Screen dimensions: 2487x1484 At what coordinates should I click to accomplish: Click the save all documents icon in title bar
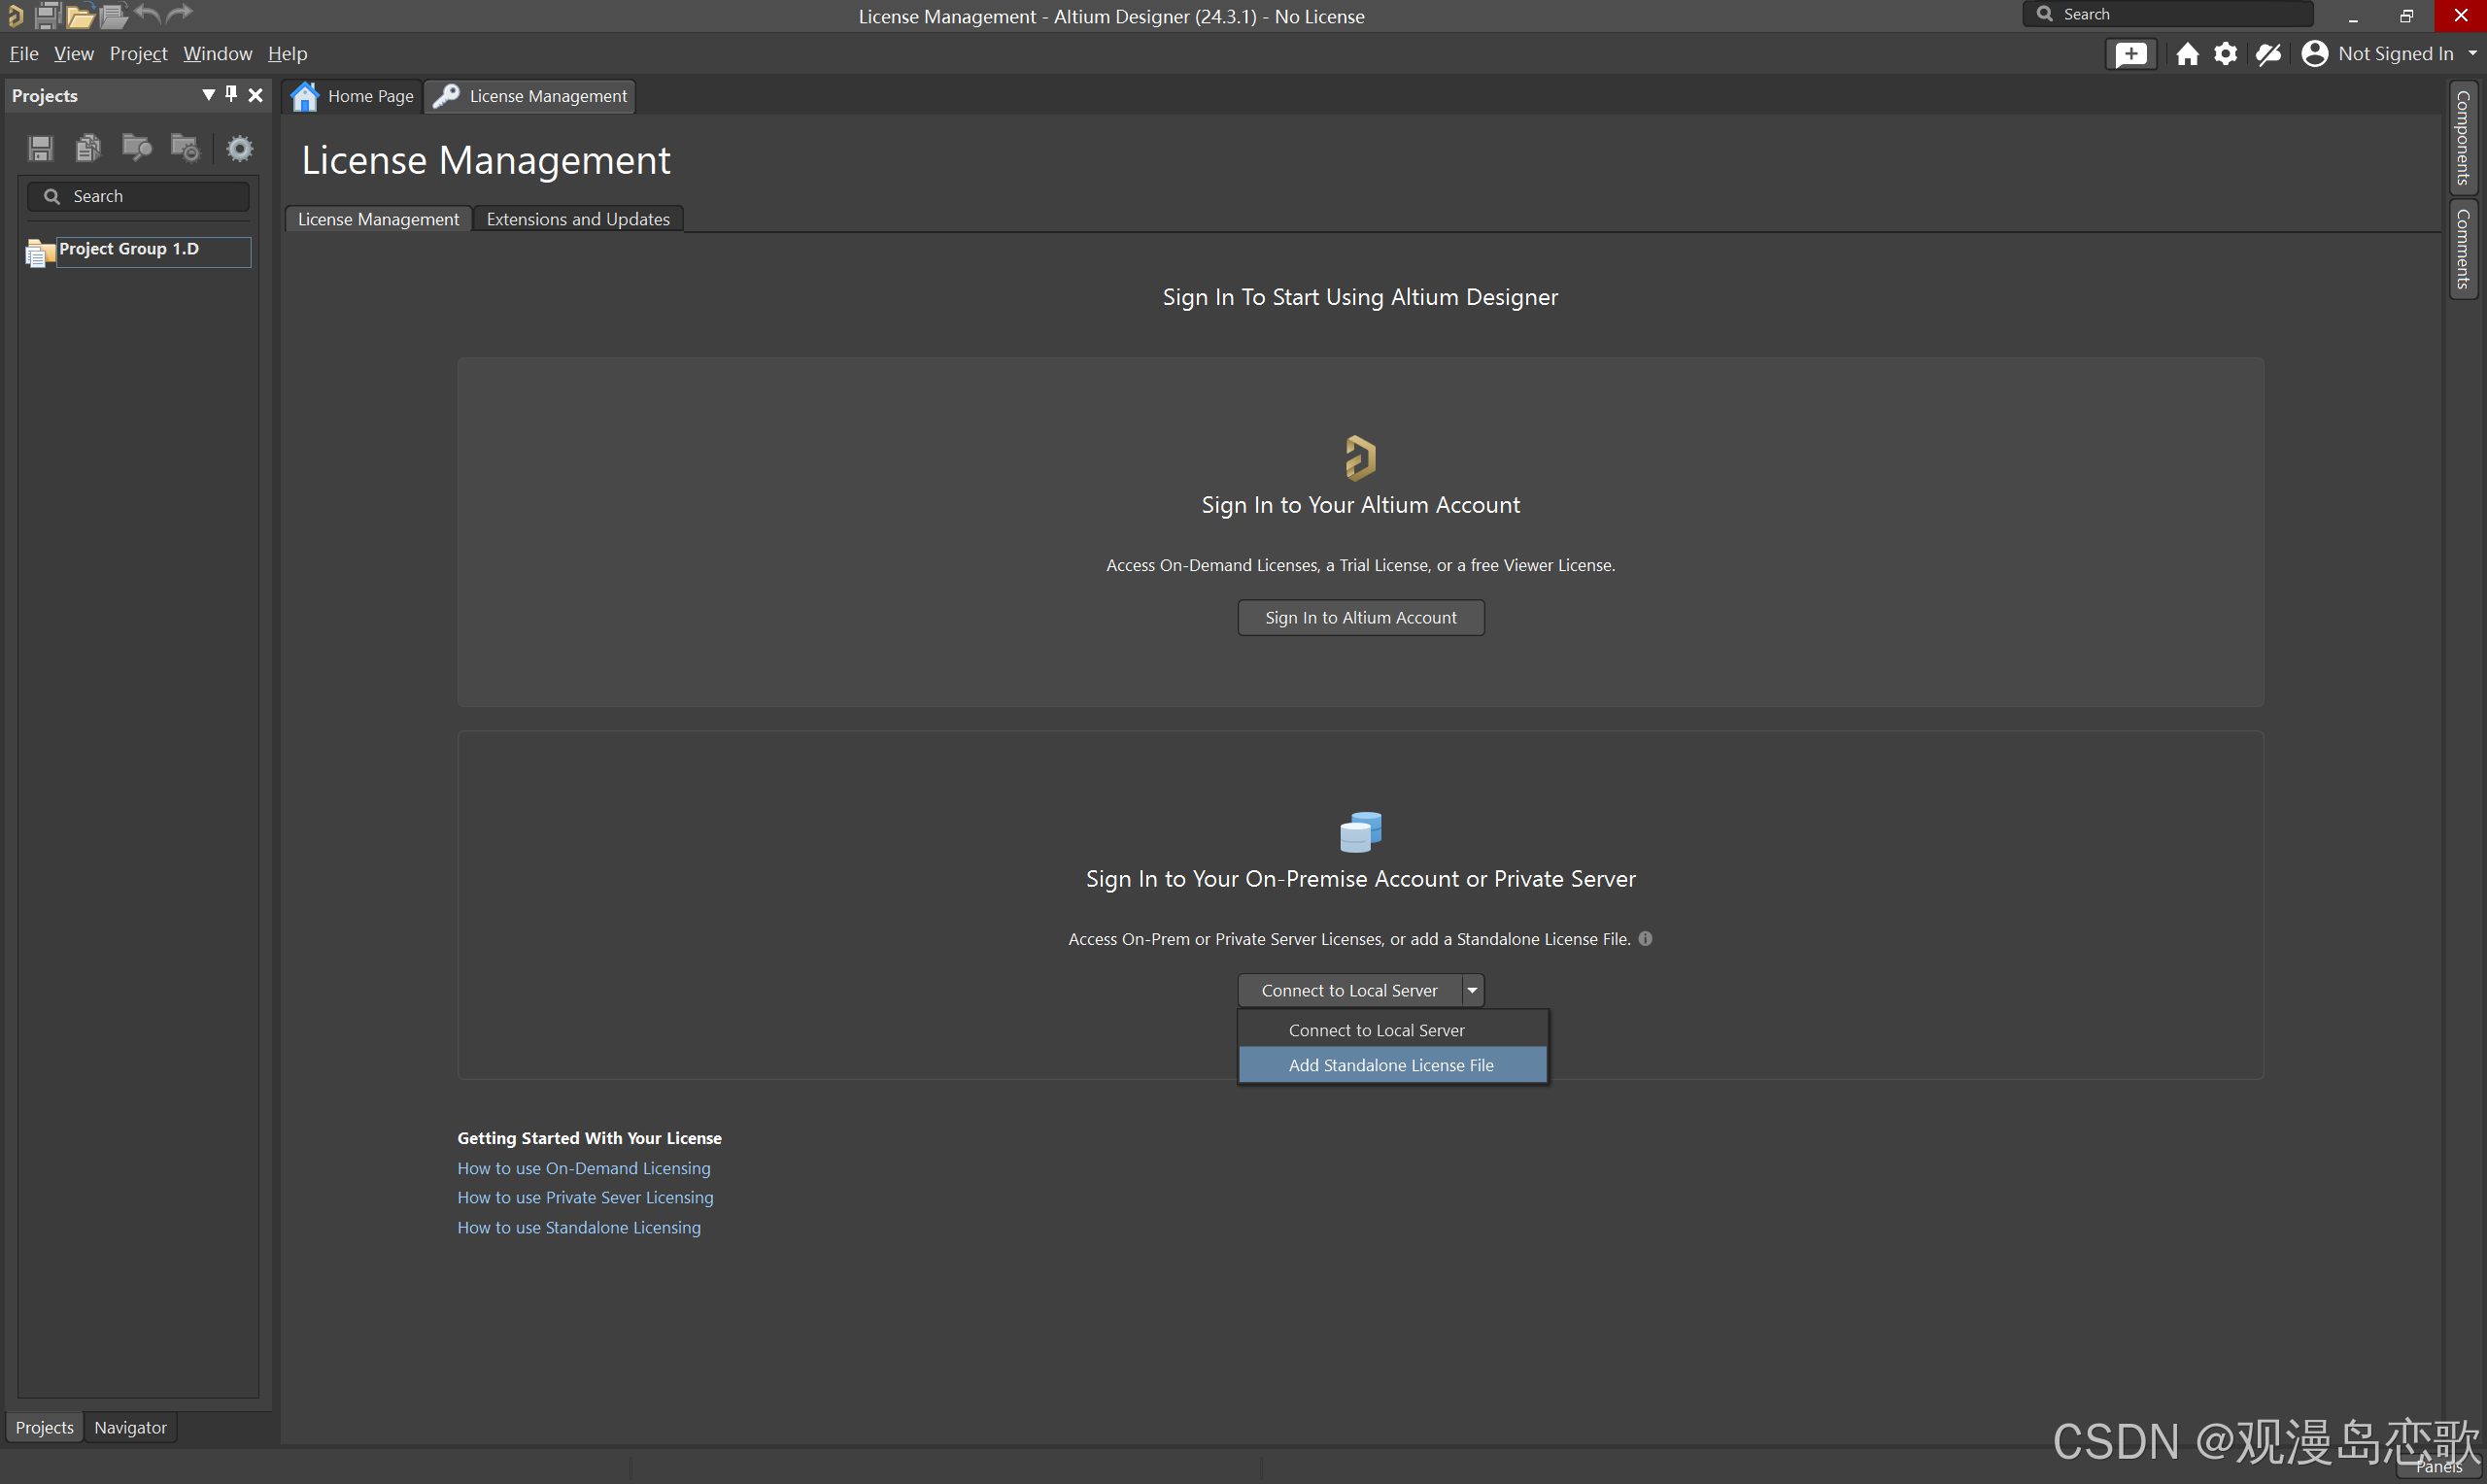coord(47,15)
